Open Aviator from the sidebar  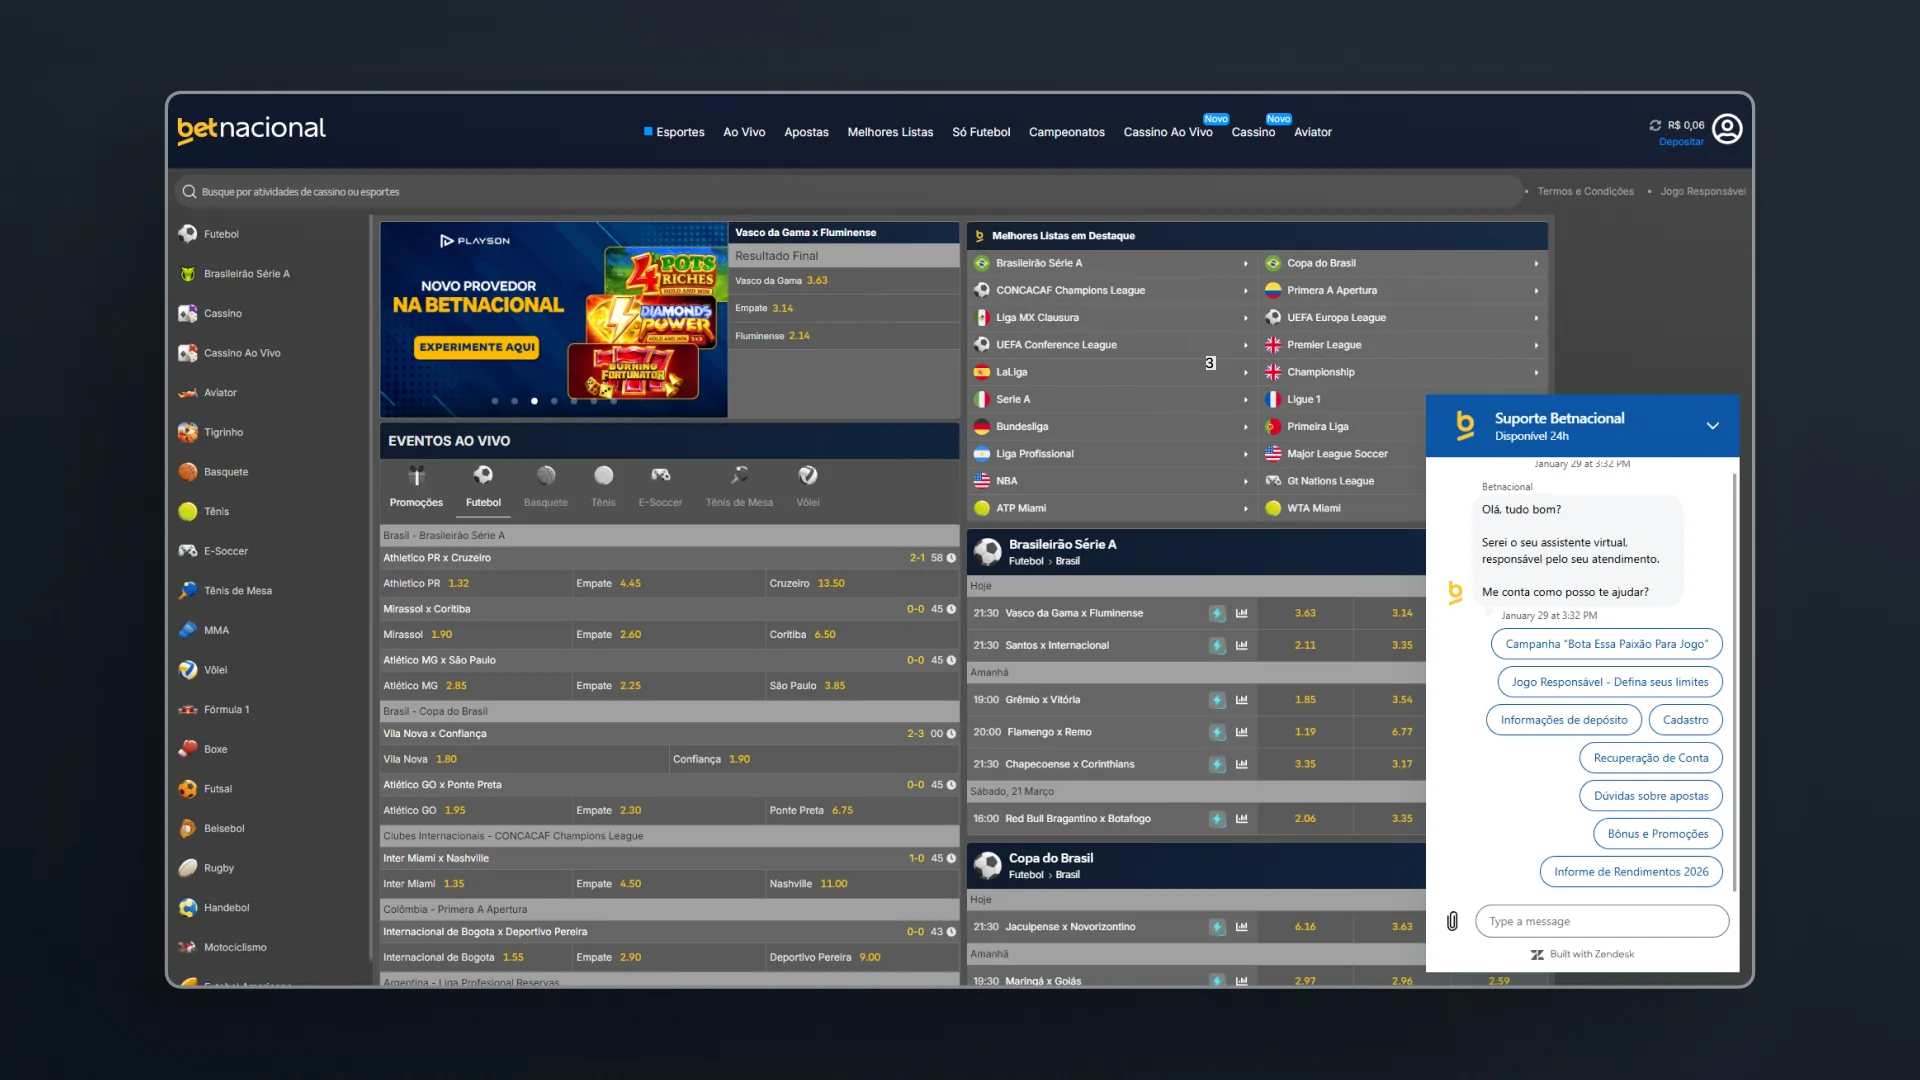pyautogui.click(x=220, y=393)
